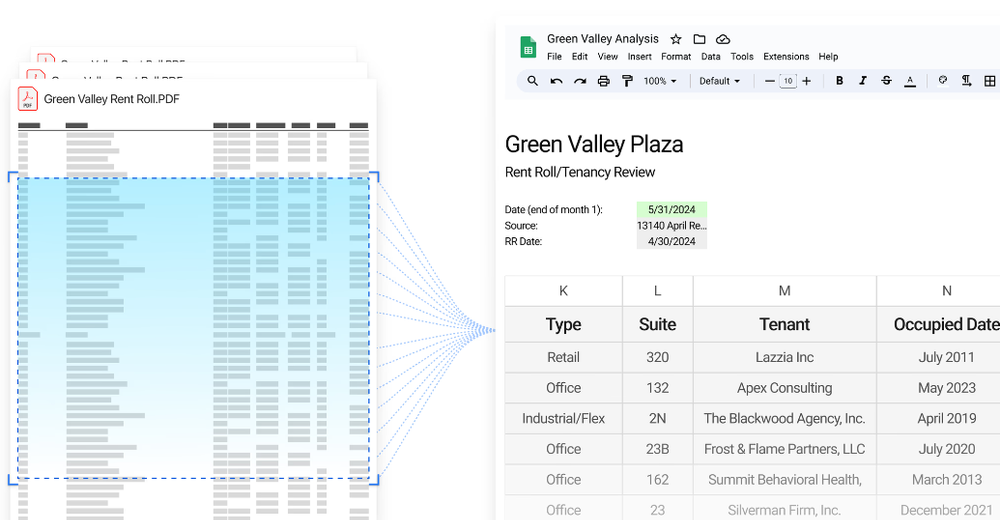Select column M header
1000x520 pixels.
click(784, 291)
